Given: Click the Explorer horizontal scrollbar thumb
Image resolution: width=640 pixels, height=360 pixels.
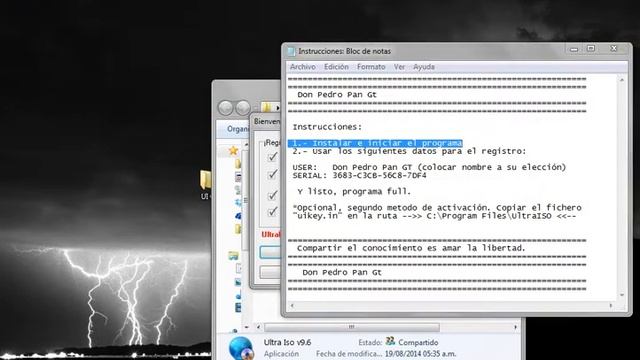Looking at the screenshot, I should (x=351, y=327).
